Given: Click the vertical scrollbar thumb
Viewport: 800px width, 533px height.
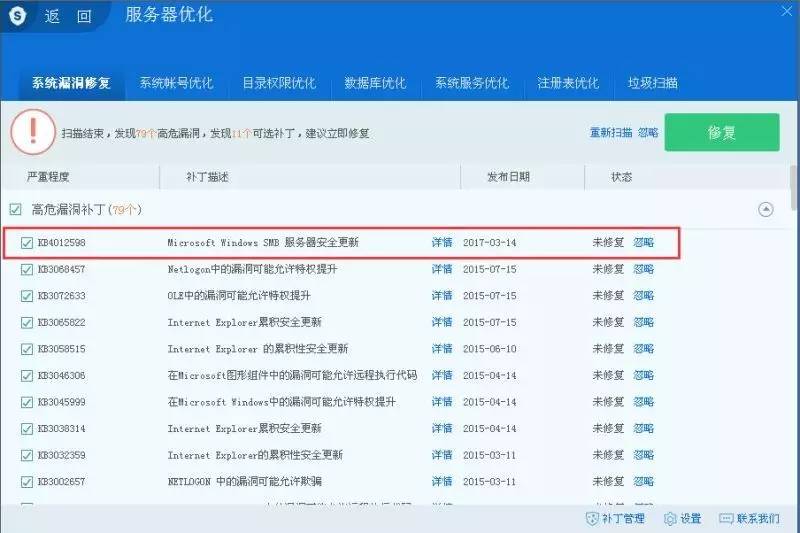Looking at the screenshot, I should click(794, 187).
